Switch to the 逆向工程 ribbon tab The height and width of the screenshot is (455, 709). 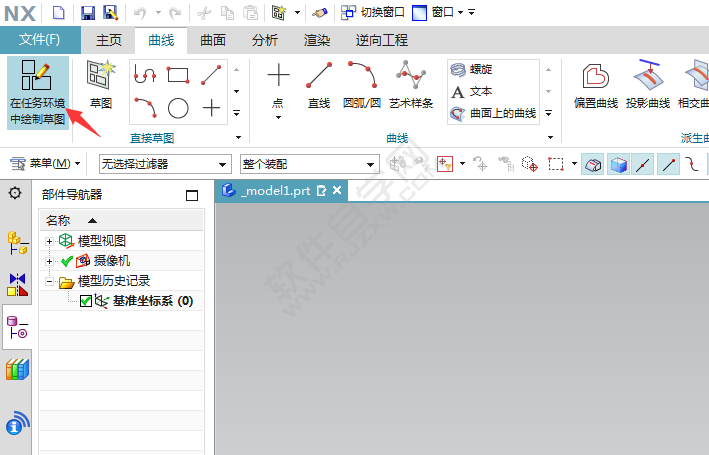(x=381, y=40)
